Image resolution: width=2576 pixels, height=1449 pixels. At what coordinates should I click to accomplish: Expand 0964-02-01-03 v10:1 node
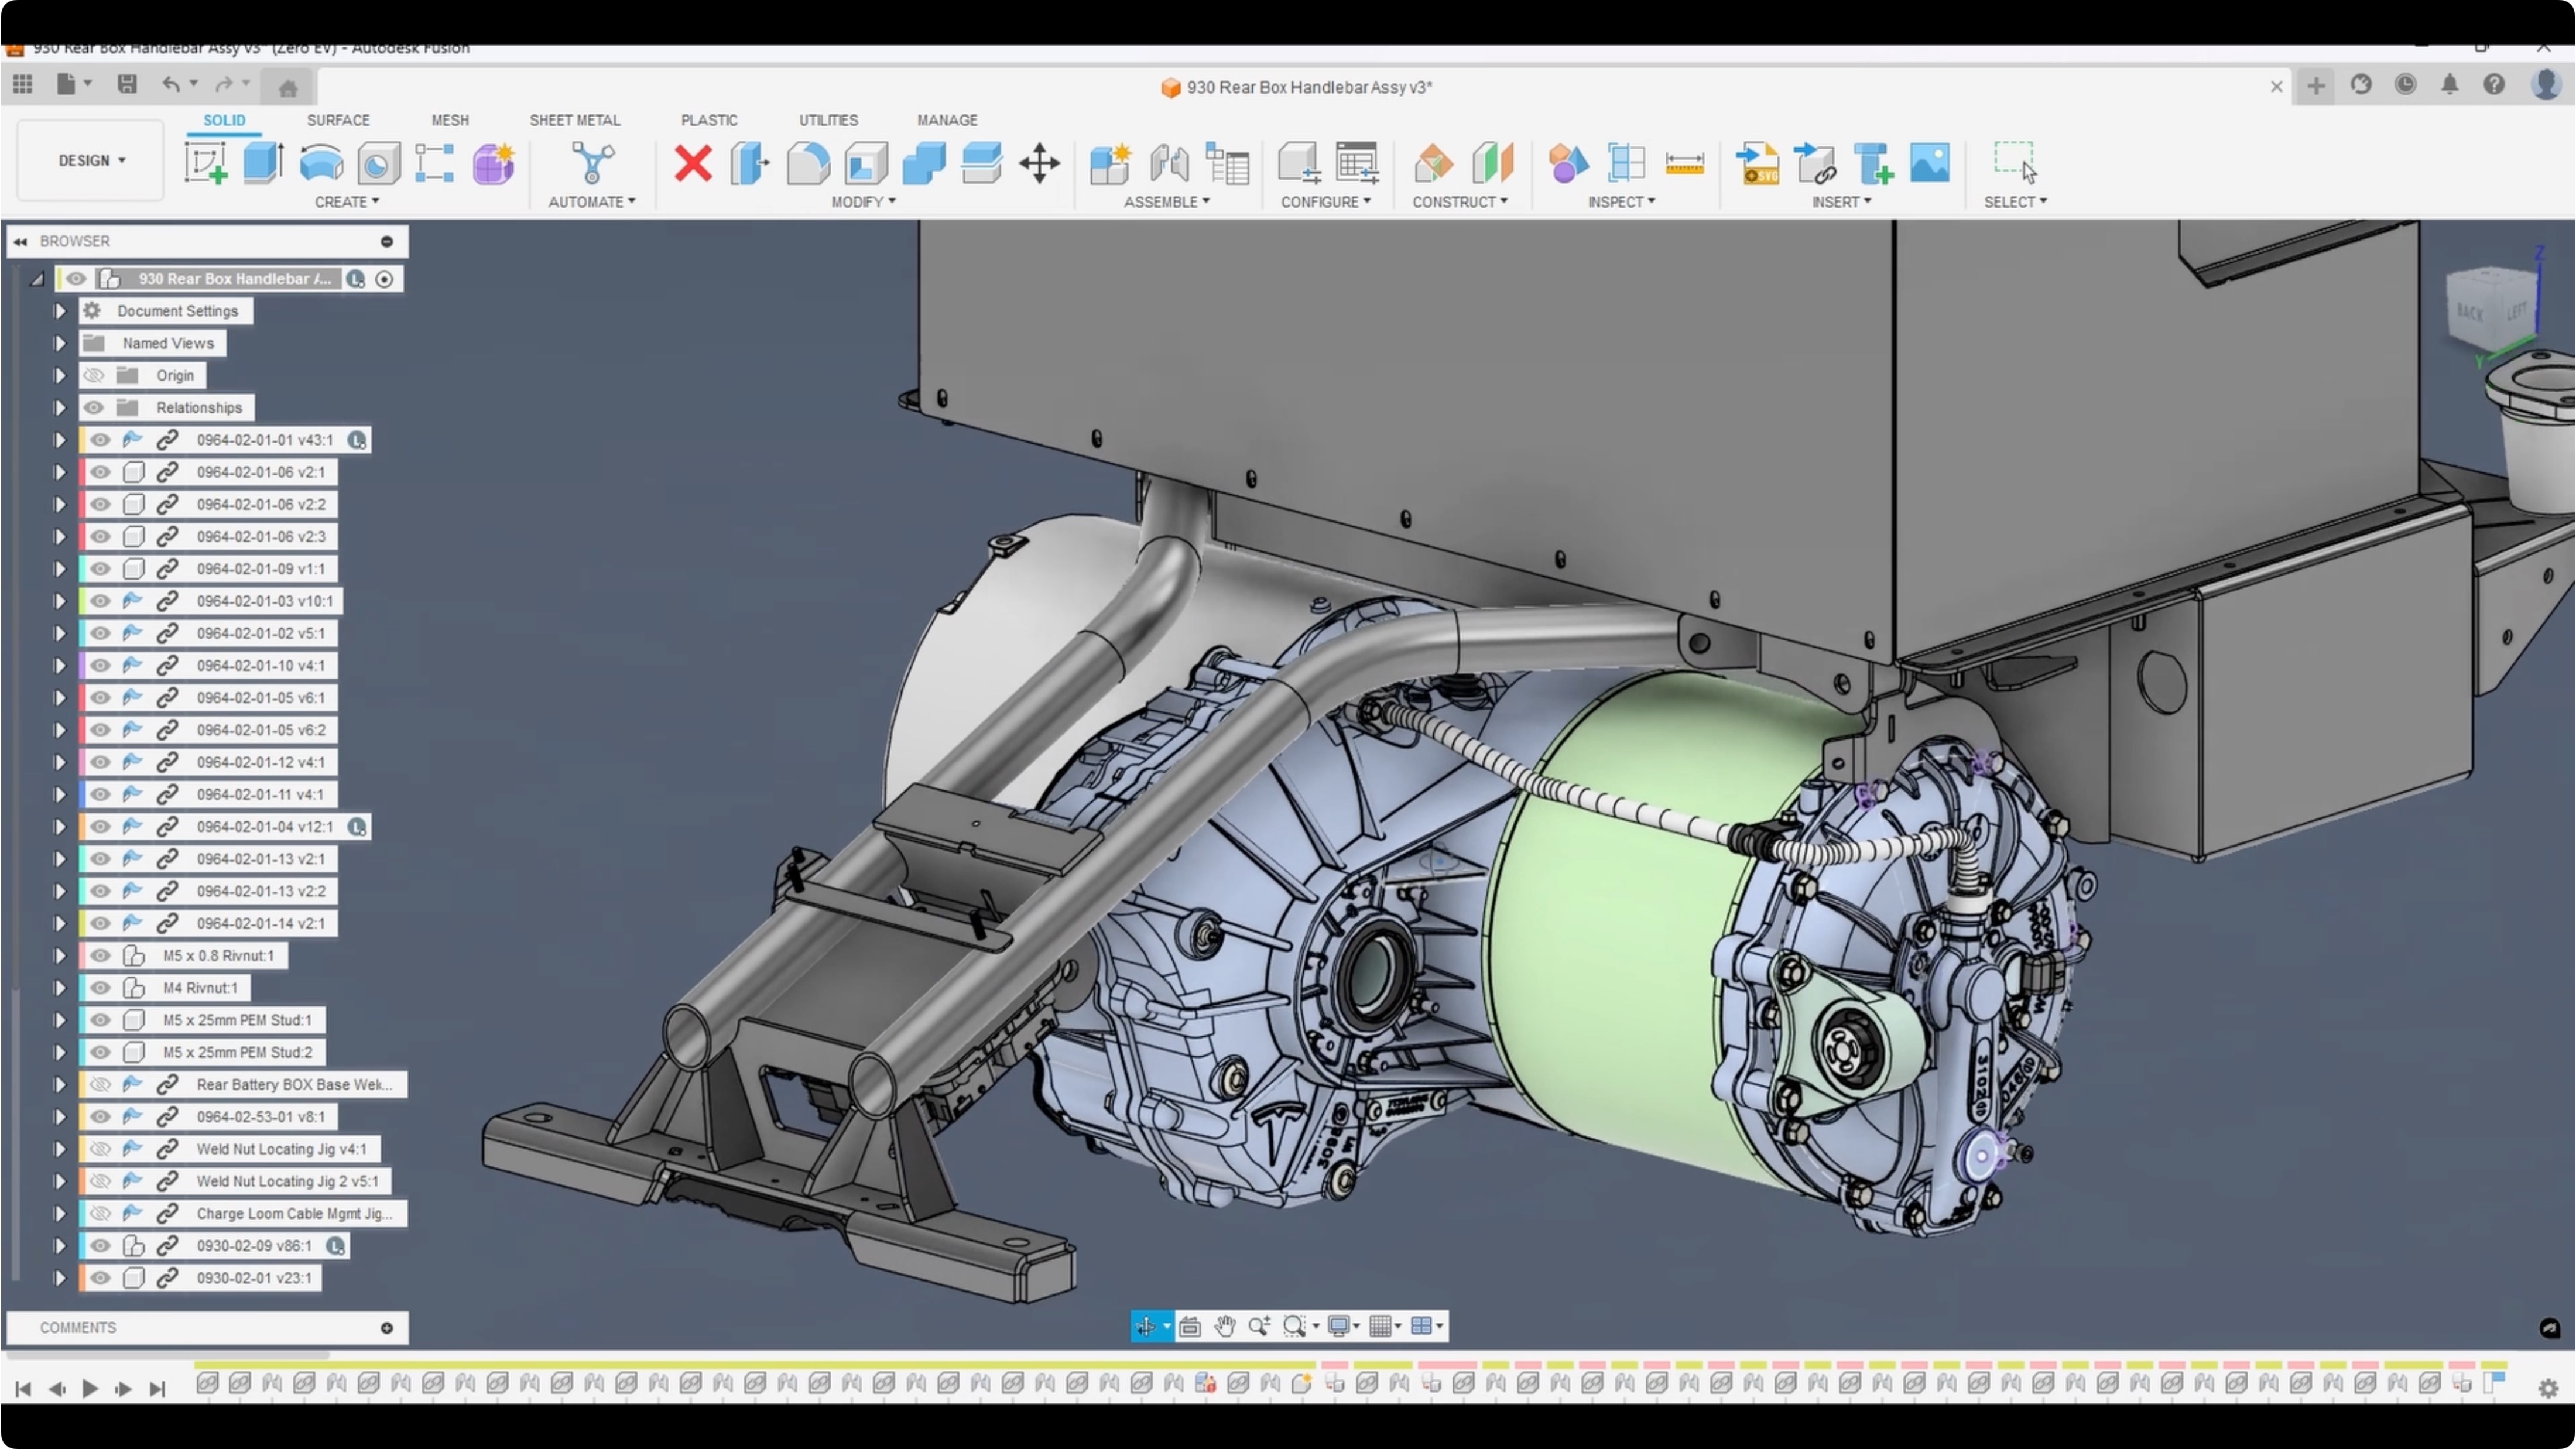pyautogui.click(x=59, y=601)
